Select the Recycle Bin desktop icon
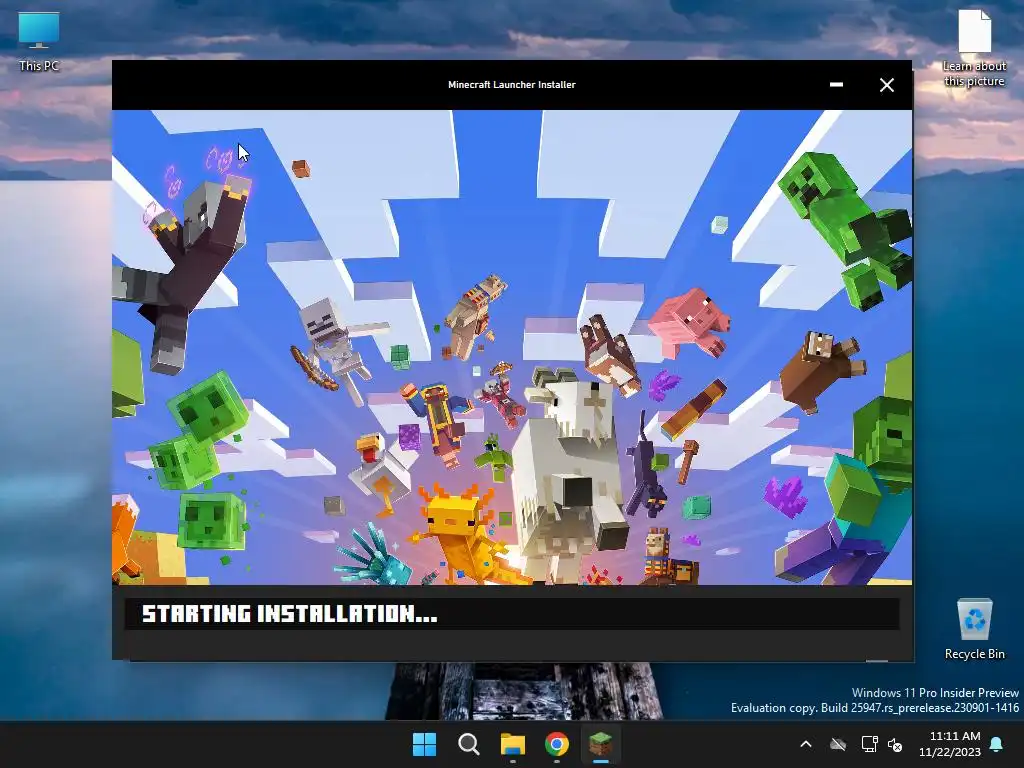 point(974,628)
